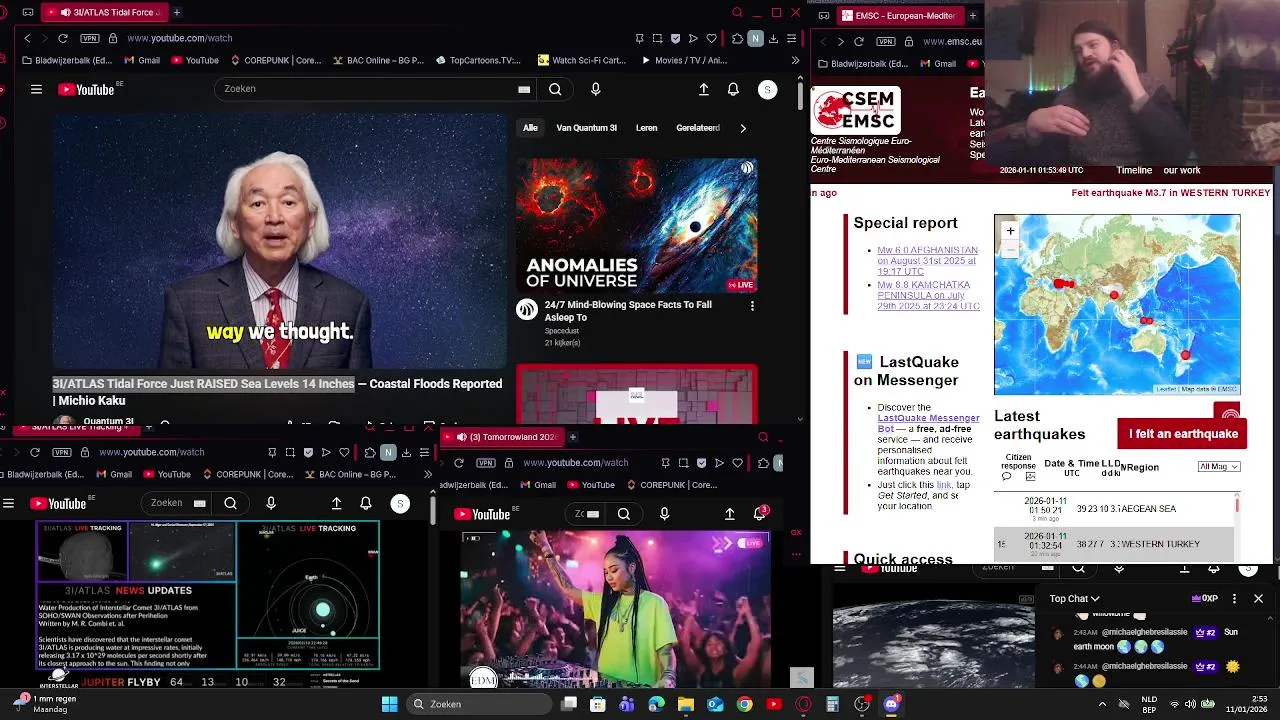Select the Gerelateerd filter chip
1280x720 pixels.
(698, 128)
